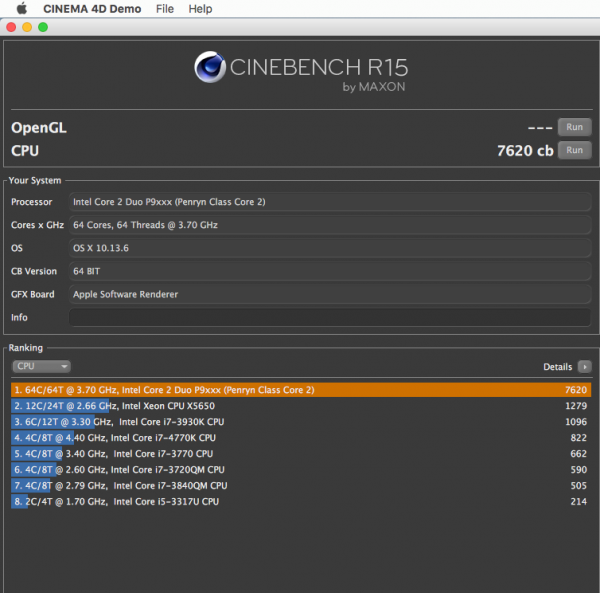
Task: Select the Intel Core i7-3770 row
Action: 301,454
